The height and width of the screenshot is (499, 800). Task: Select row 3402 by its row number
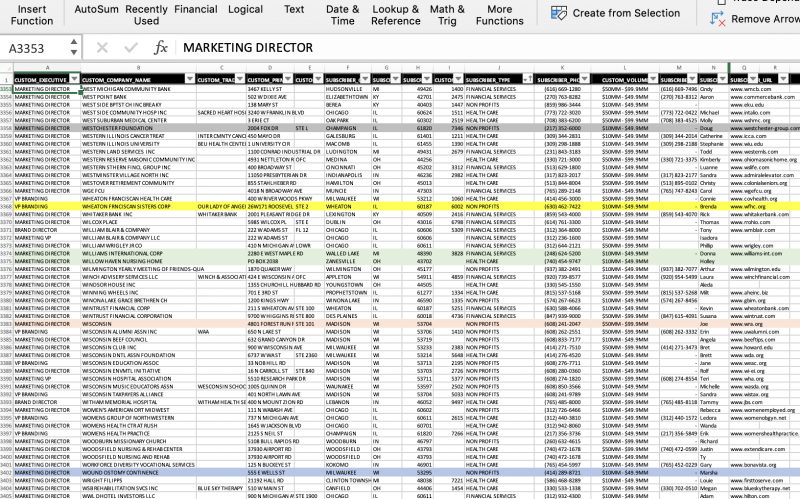6,472
